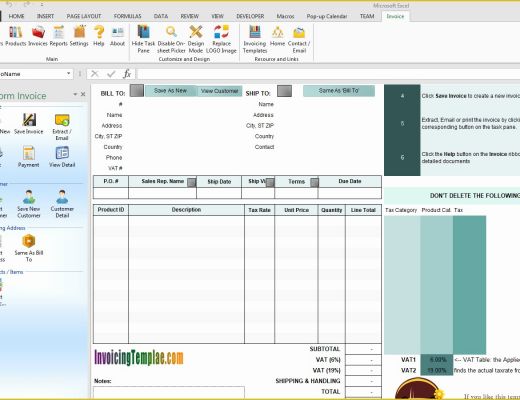
Task: Click the SHIPPING & HANDLING amount cell
Action: pos(363,381)
